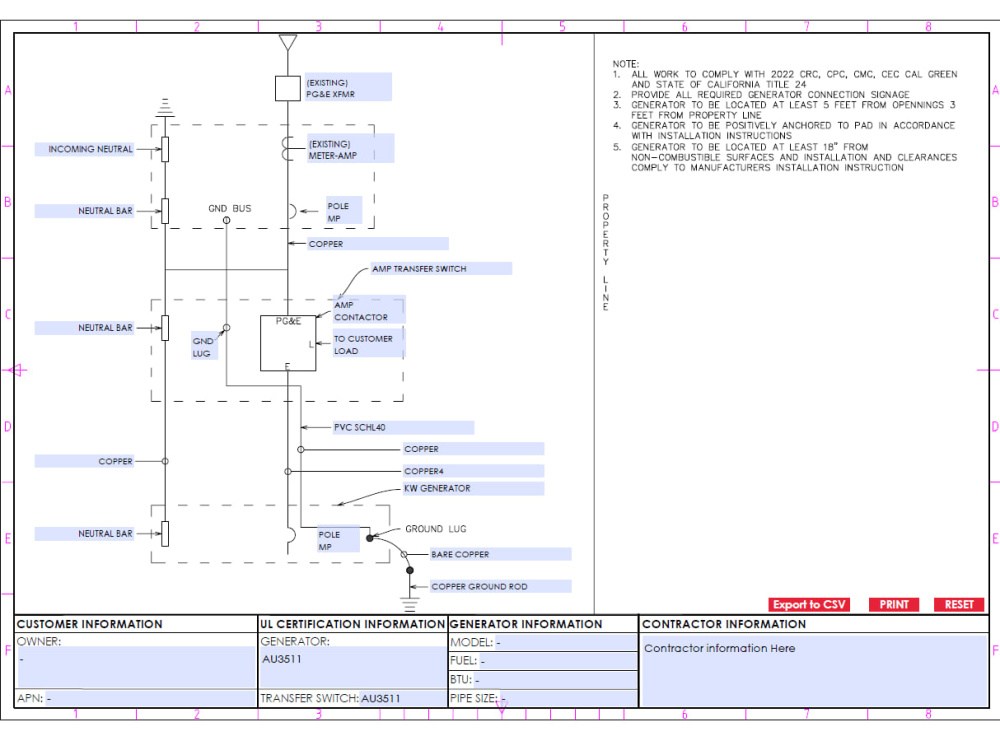
Task: Click the COPPER field left of the neutral line
Action: [x=84, y=461]
